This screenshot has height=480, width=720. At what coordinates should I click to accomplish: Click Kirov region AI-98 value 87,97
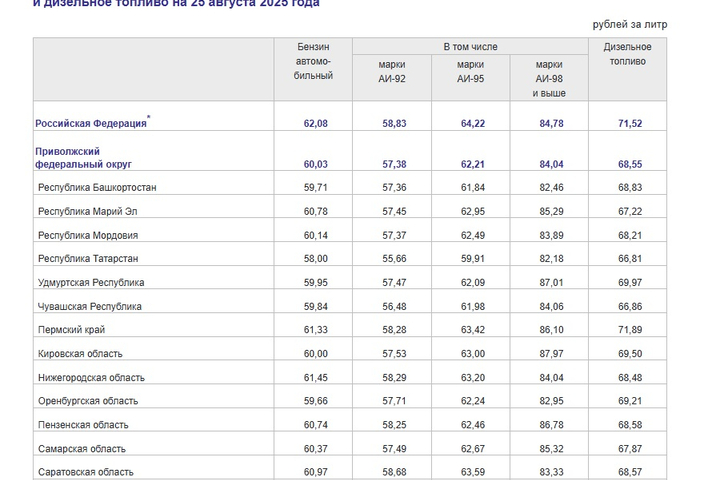tap(551, 354)
